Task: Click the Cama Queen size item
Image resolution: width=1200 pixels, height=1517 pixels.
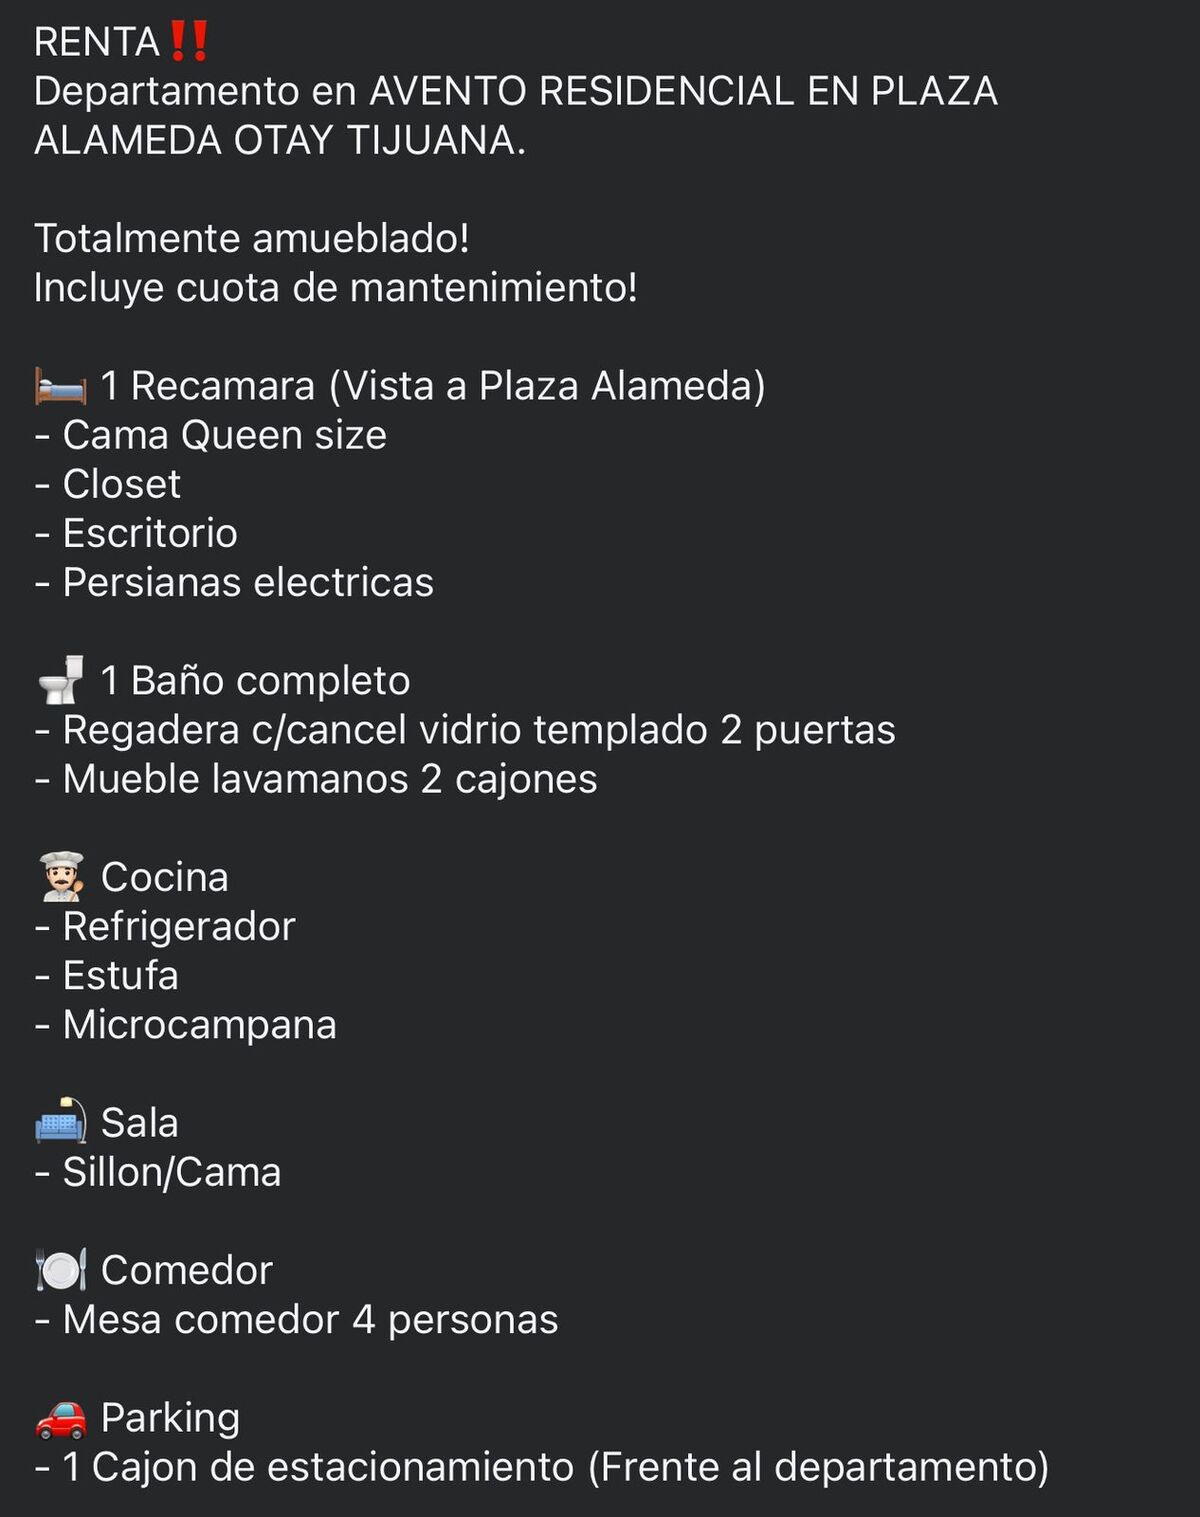Action: pyautogui.click(x=211, y=435)
